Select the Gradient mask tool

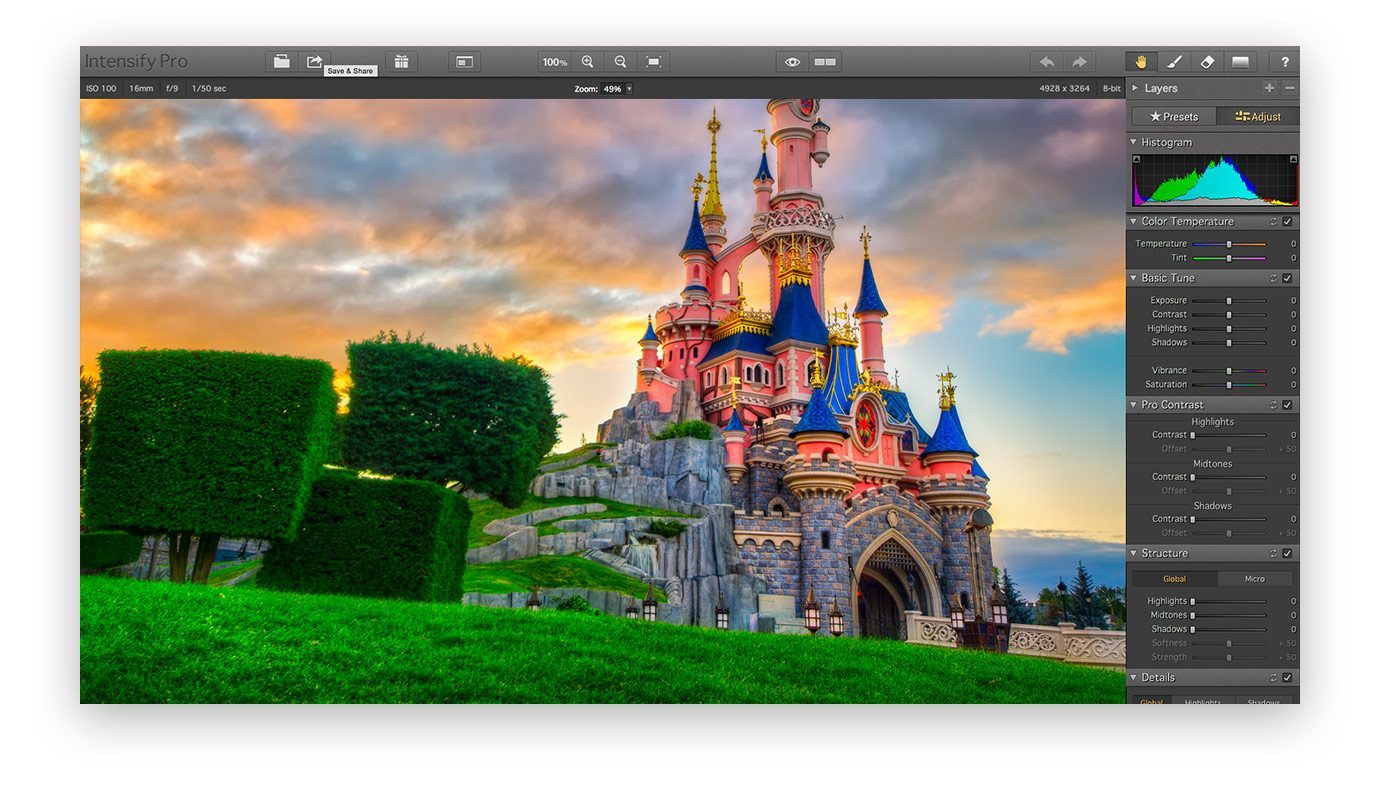coord(1240,62)
